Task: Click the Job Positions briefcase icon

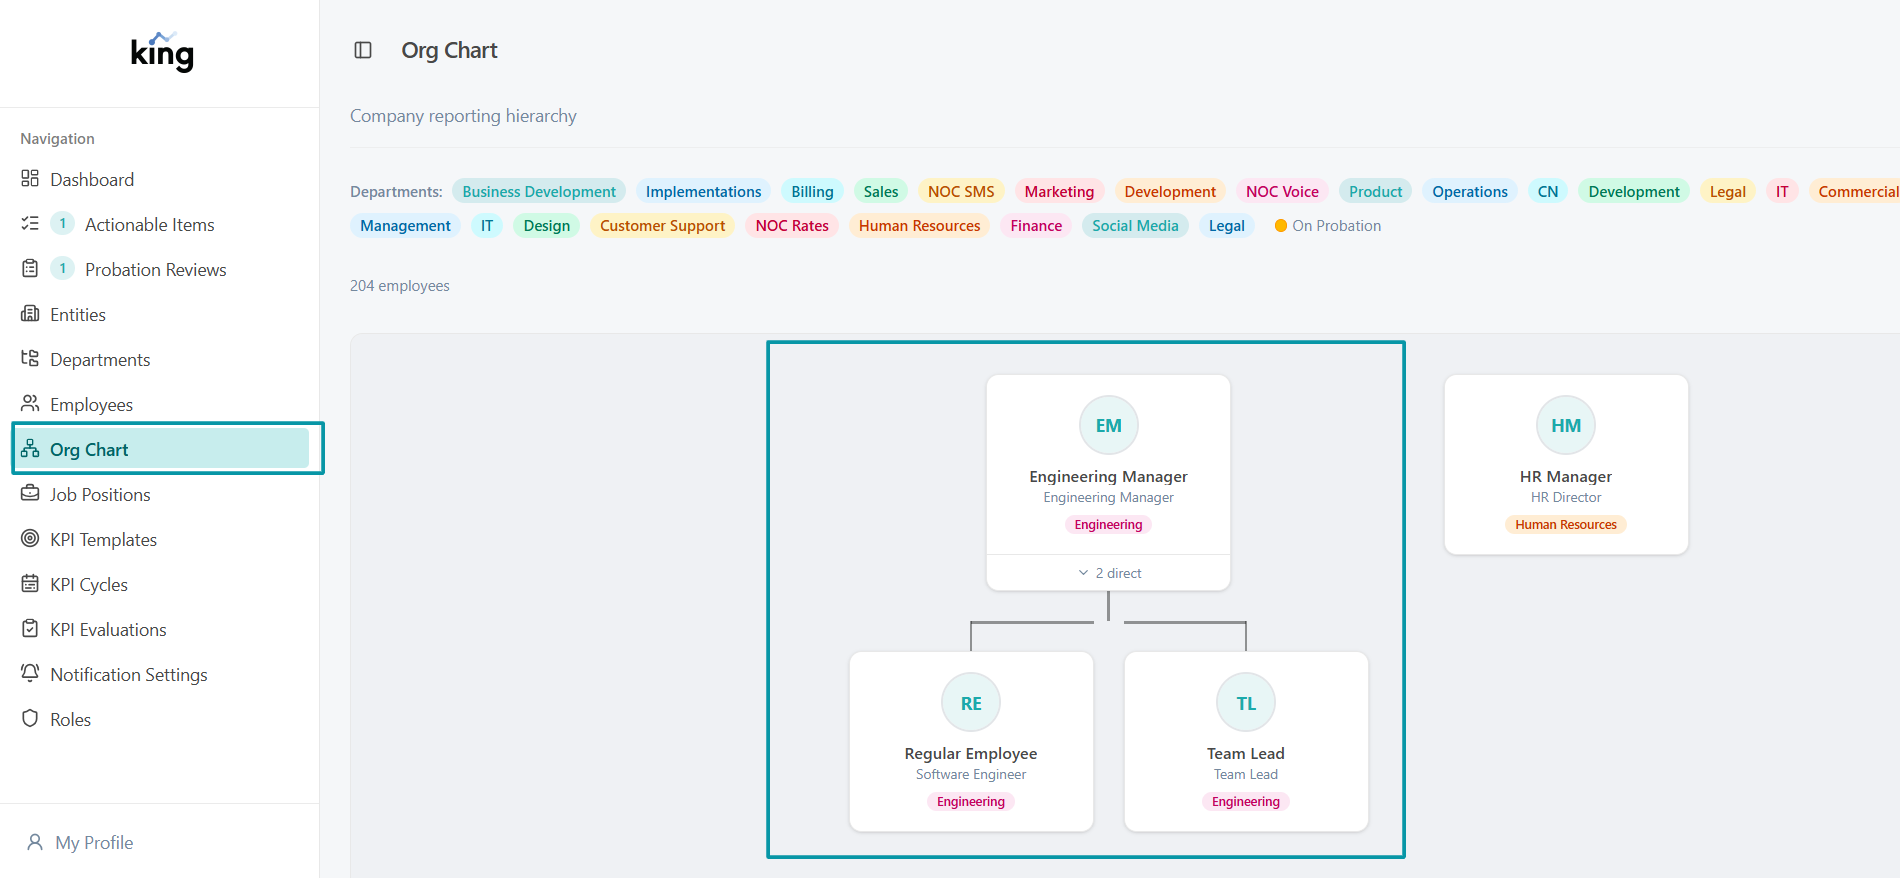Action: click(30, 494)
